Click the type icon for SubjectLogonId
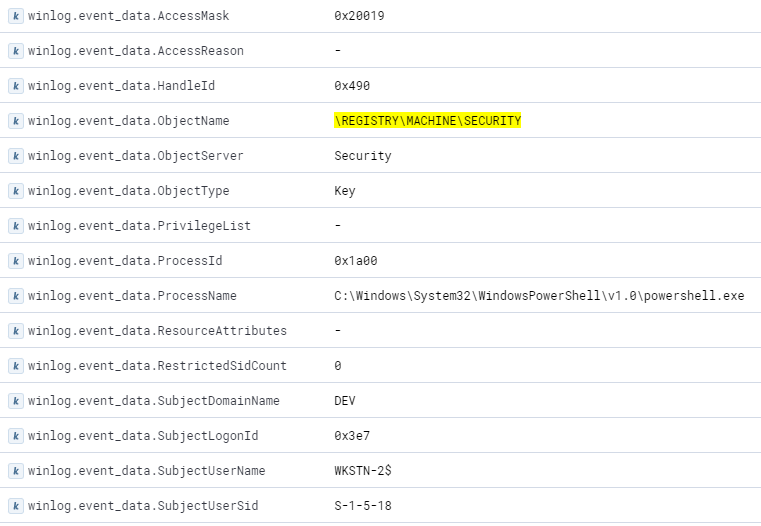 pyautogui.click(x=15, y=436)
